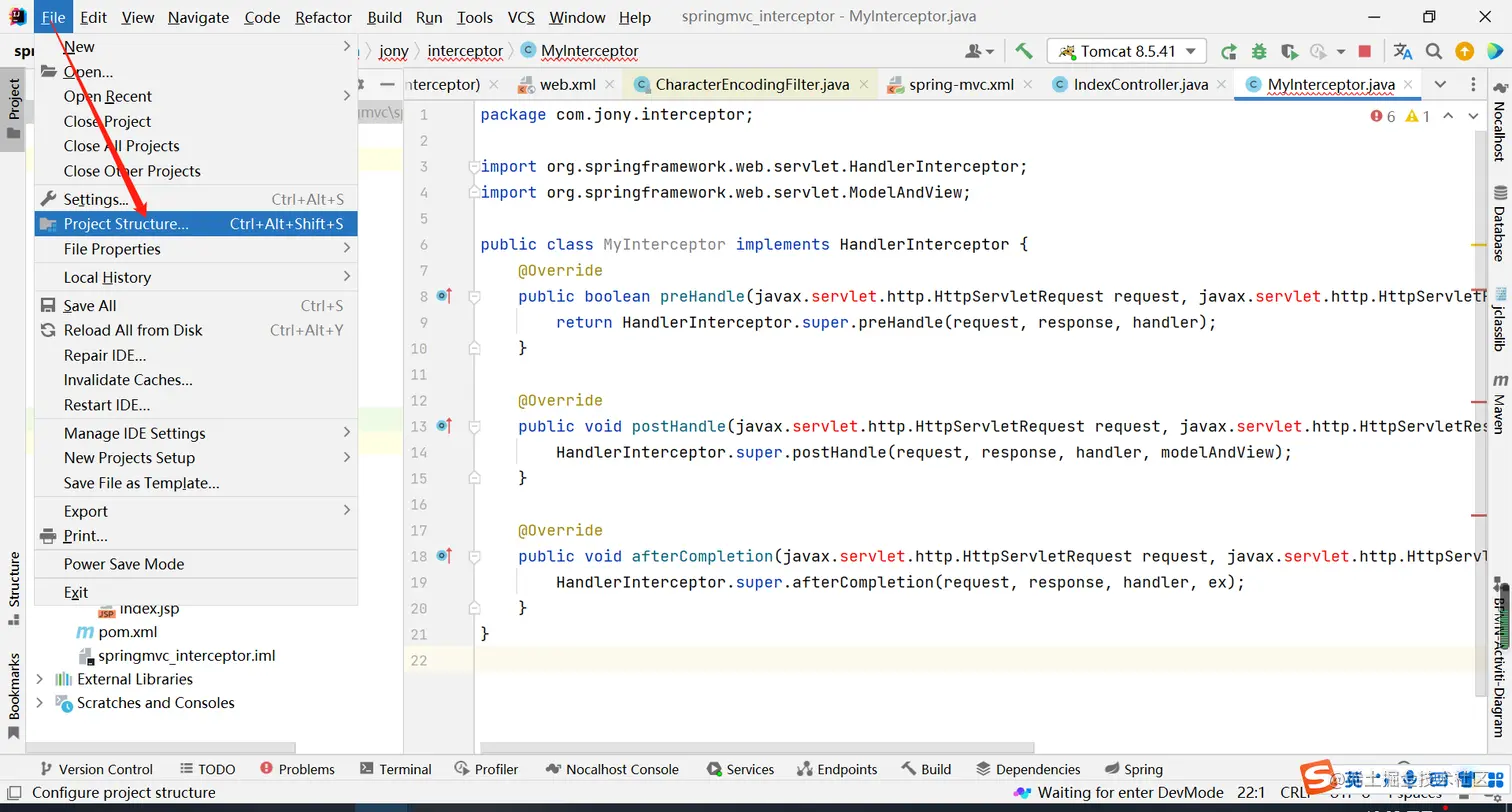Switch to CharacterEncodingFilter.java tab

coord(750,84)
